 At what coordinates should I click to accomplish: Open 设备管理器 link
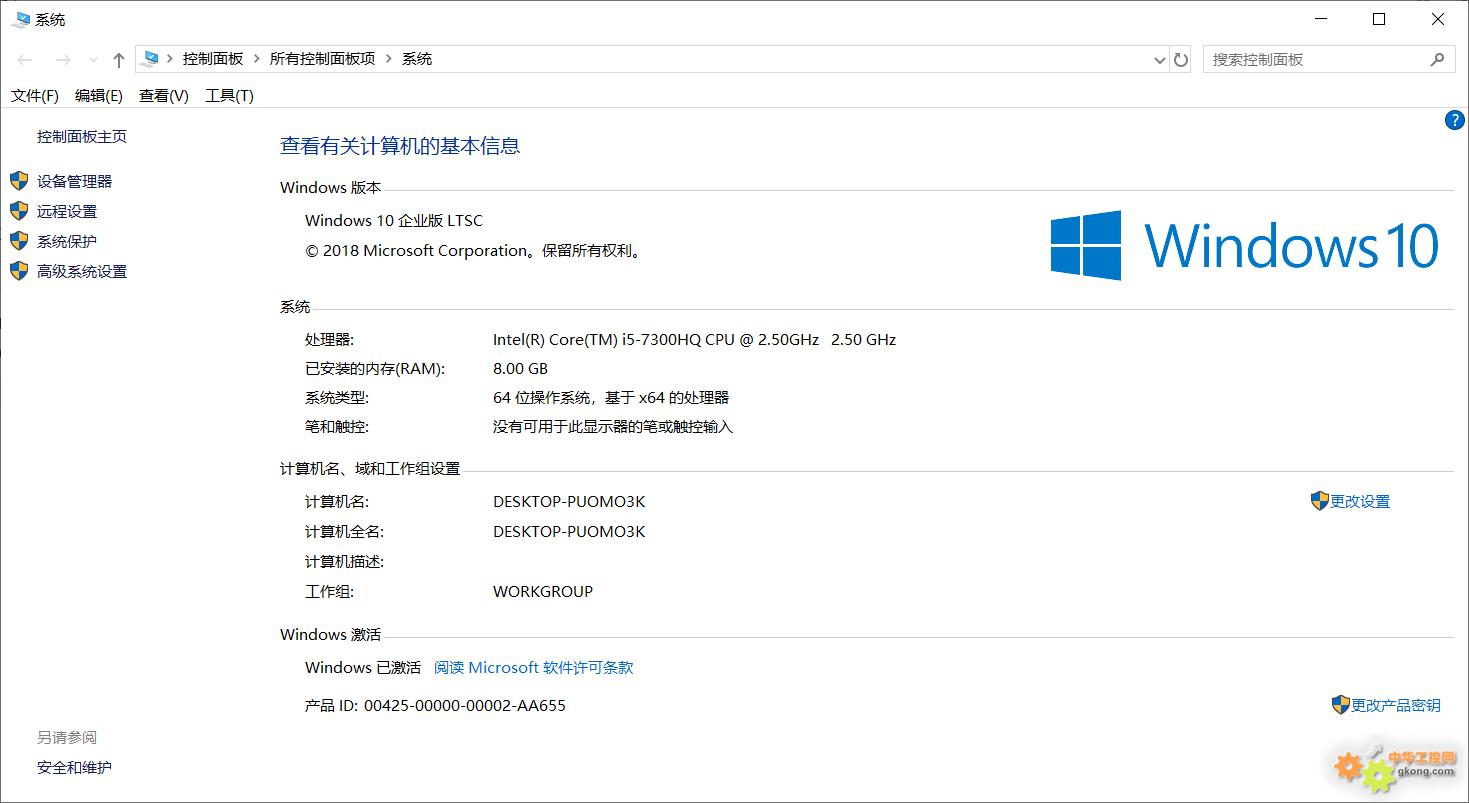[x=75, y=182]
